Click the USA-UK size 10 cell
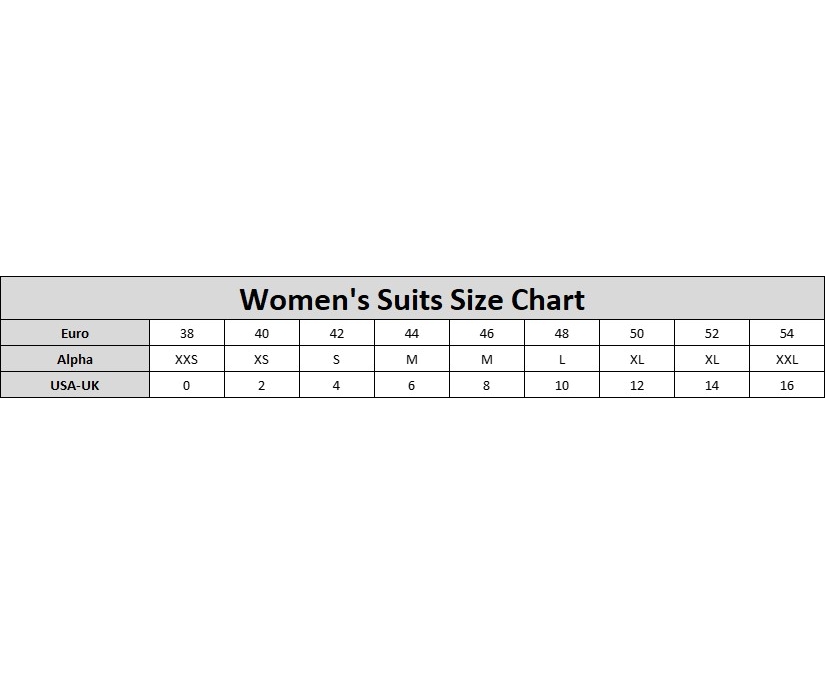 click(562, 386)
